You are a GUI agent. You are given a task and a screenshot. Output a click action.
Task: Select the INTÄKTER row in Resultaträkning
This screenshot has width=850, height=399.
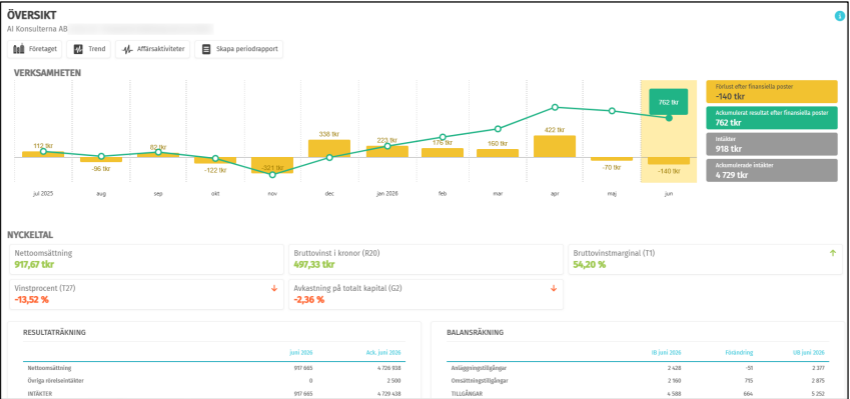[x=214, y=393]
